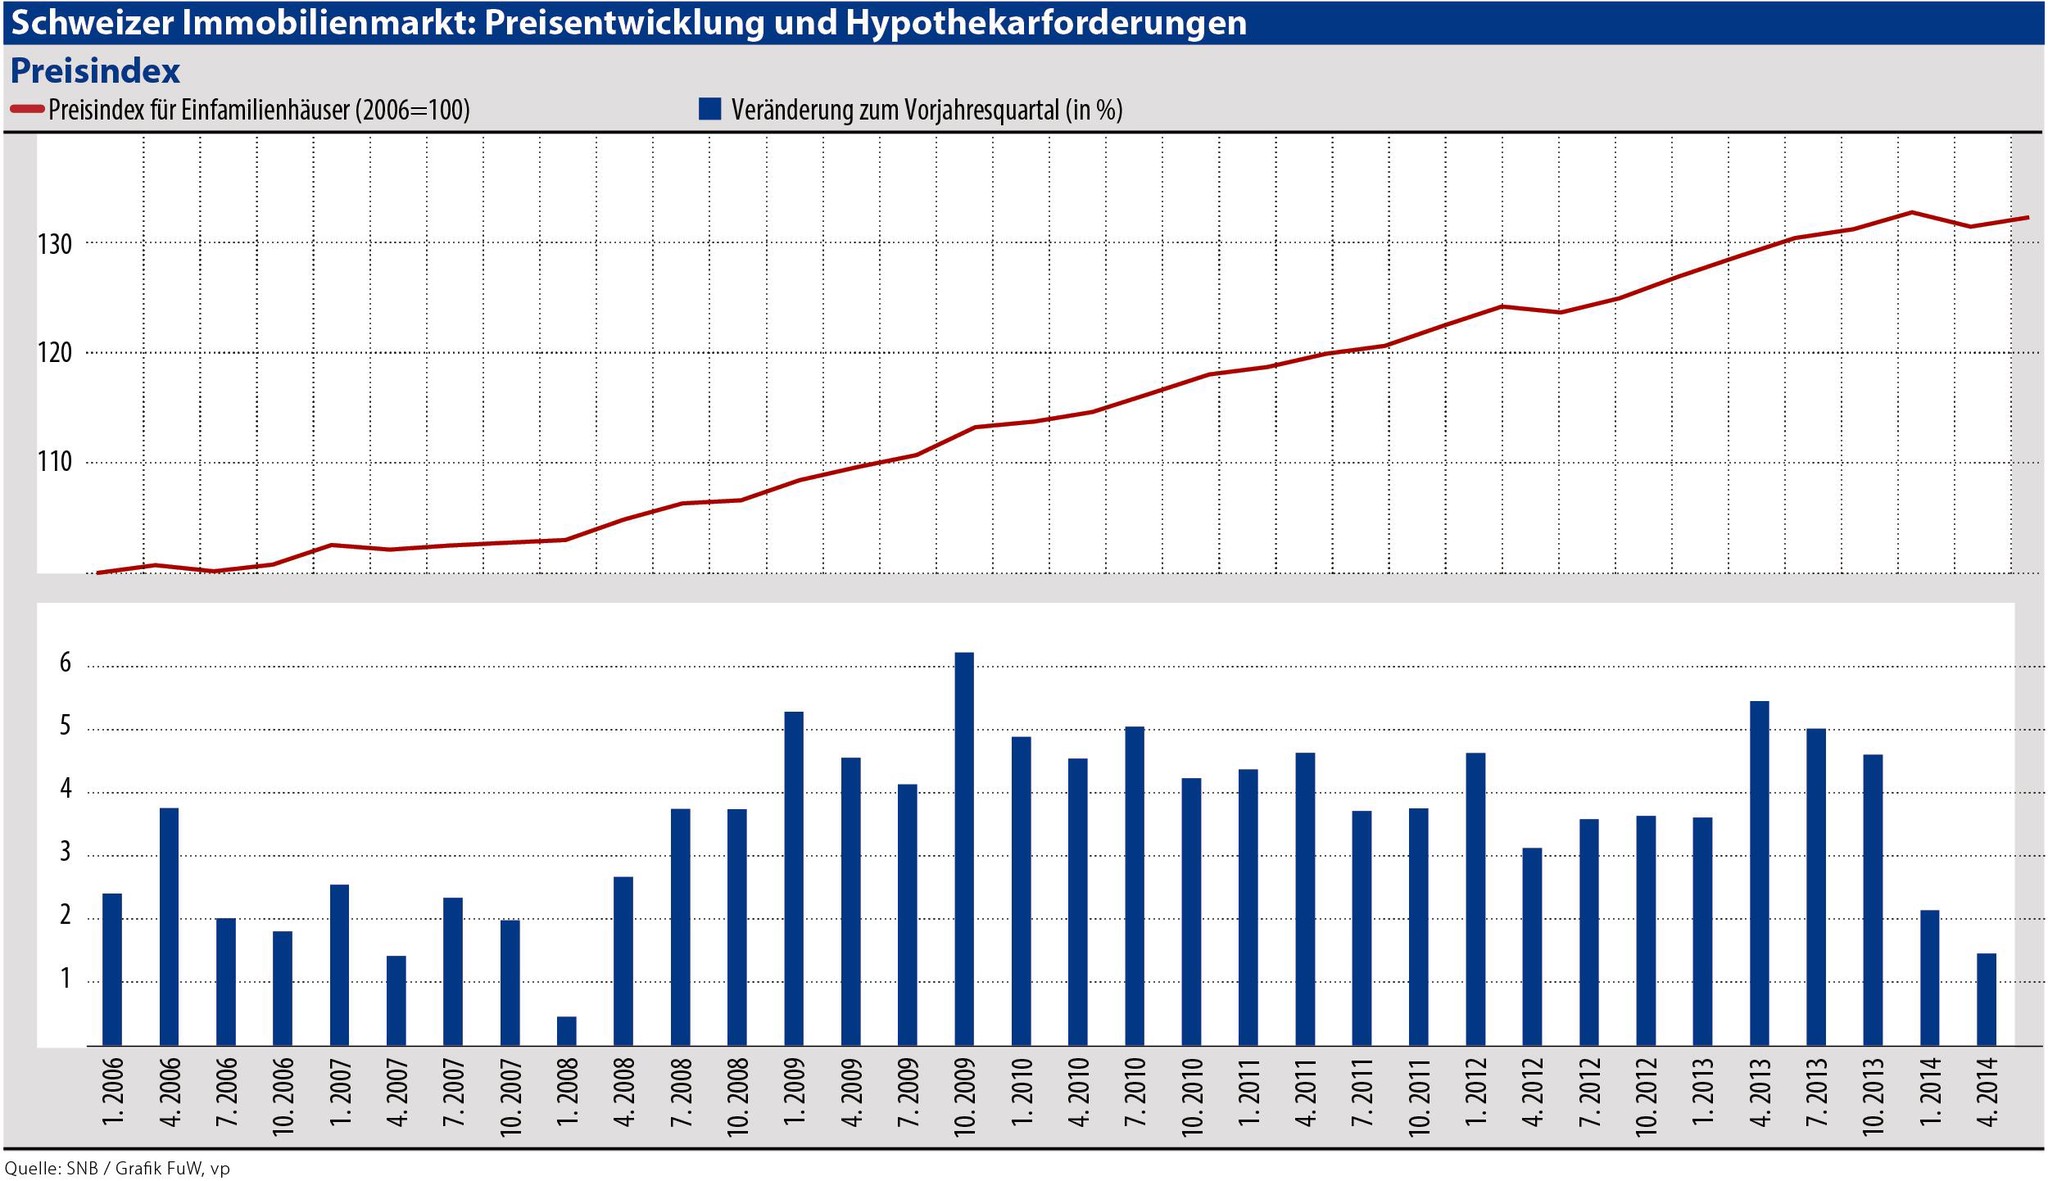Viewport: 2048px width, 1181px height.
Task: Click the 6 label on bar chart axis
Action: click(x=65, y=664)
